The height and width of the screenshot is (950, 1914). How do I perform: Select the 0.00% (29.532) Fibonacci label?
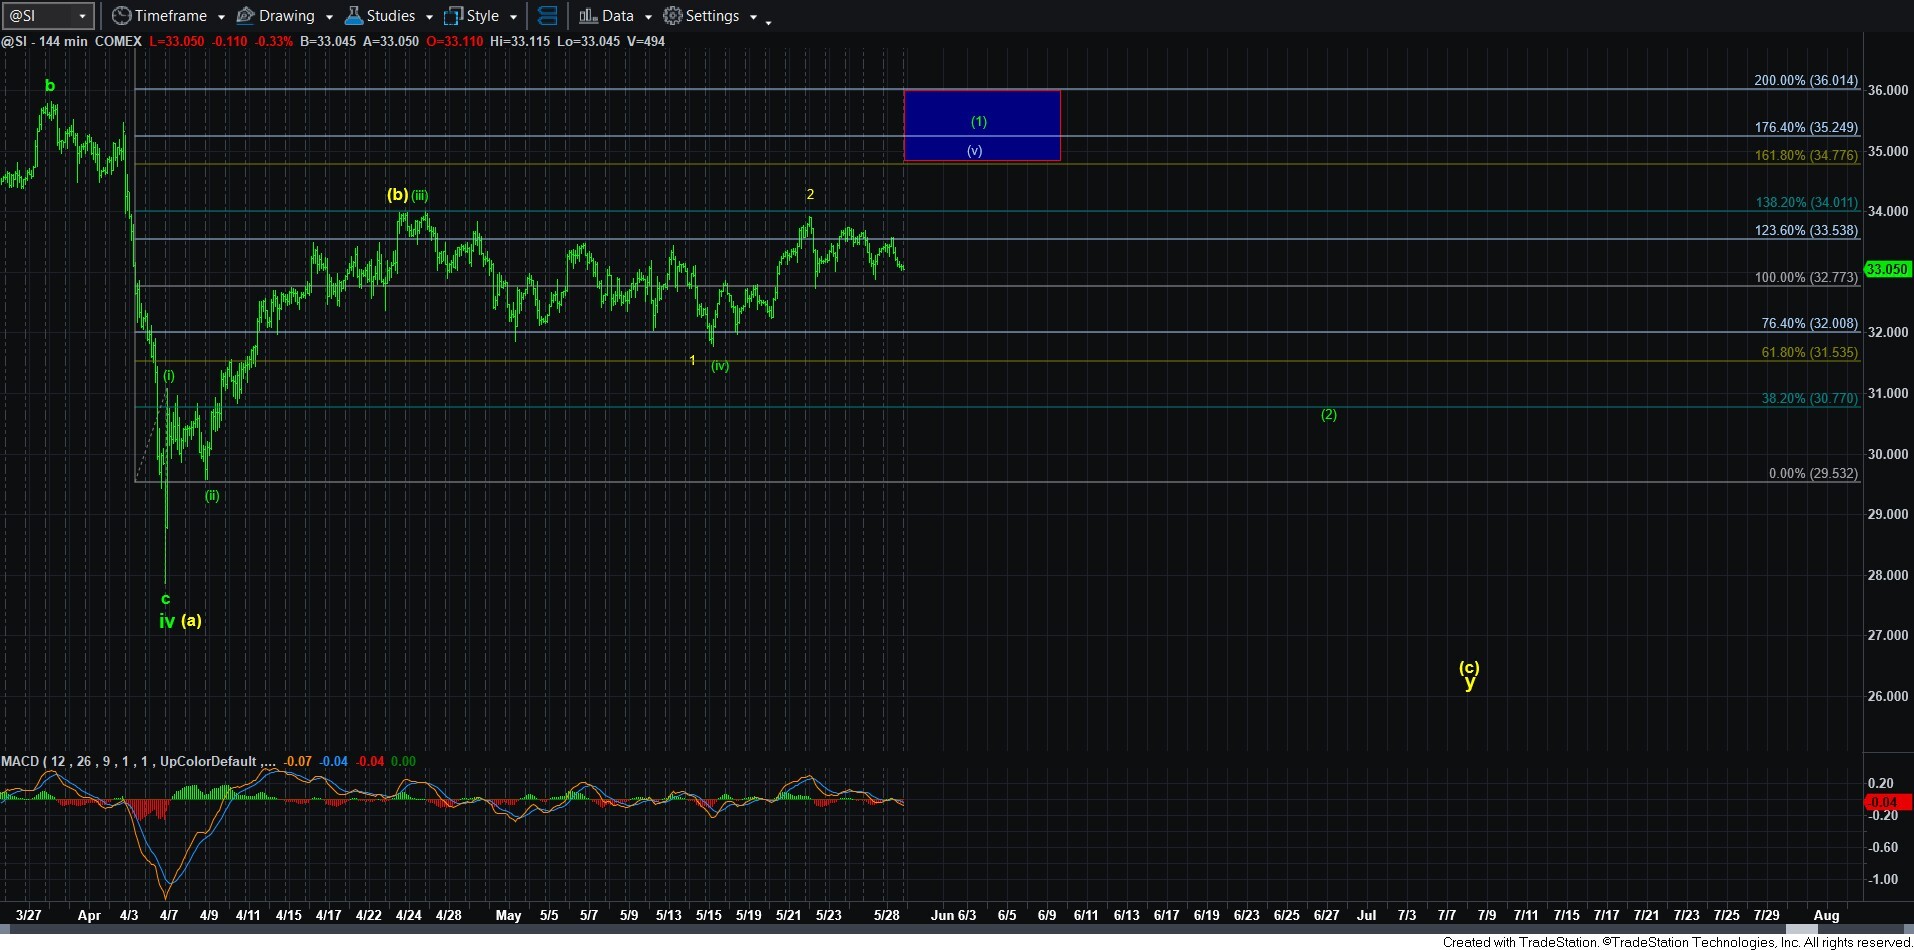[1813, 473]
